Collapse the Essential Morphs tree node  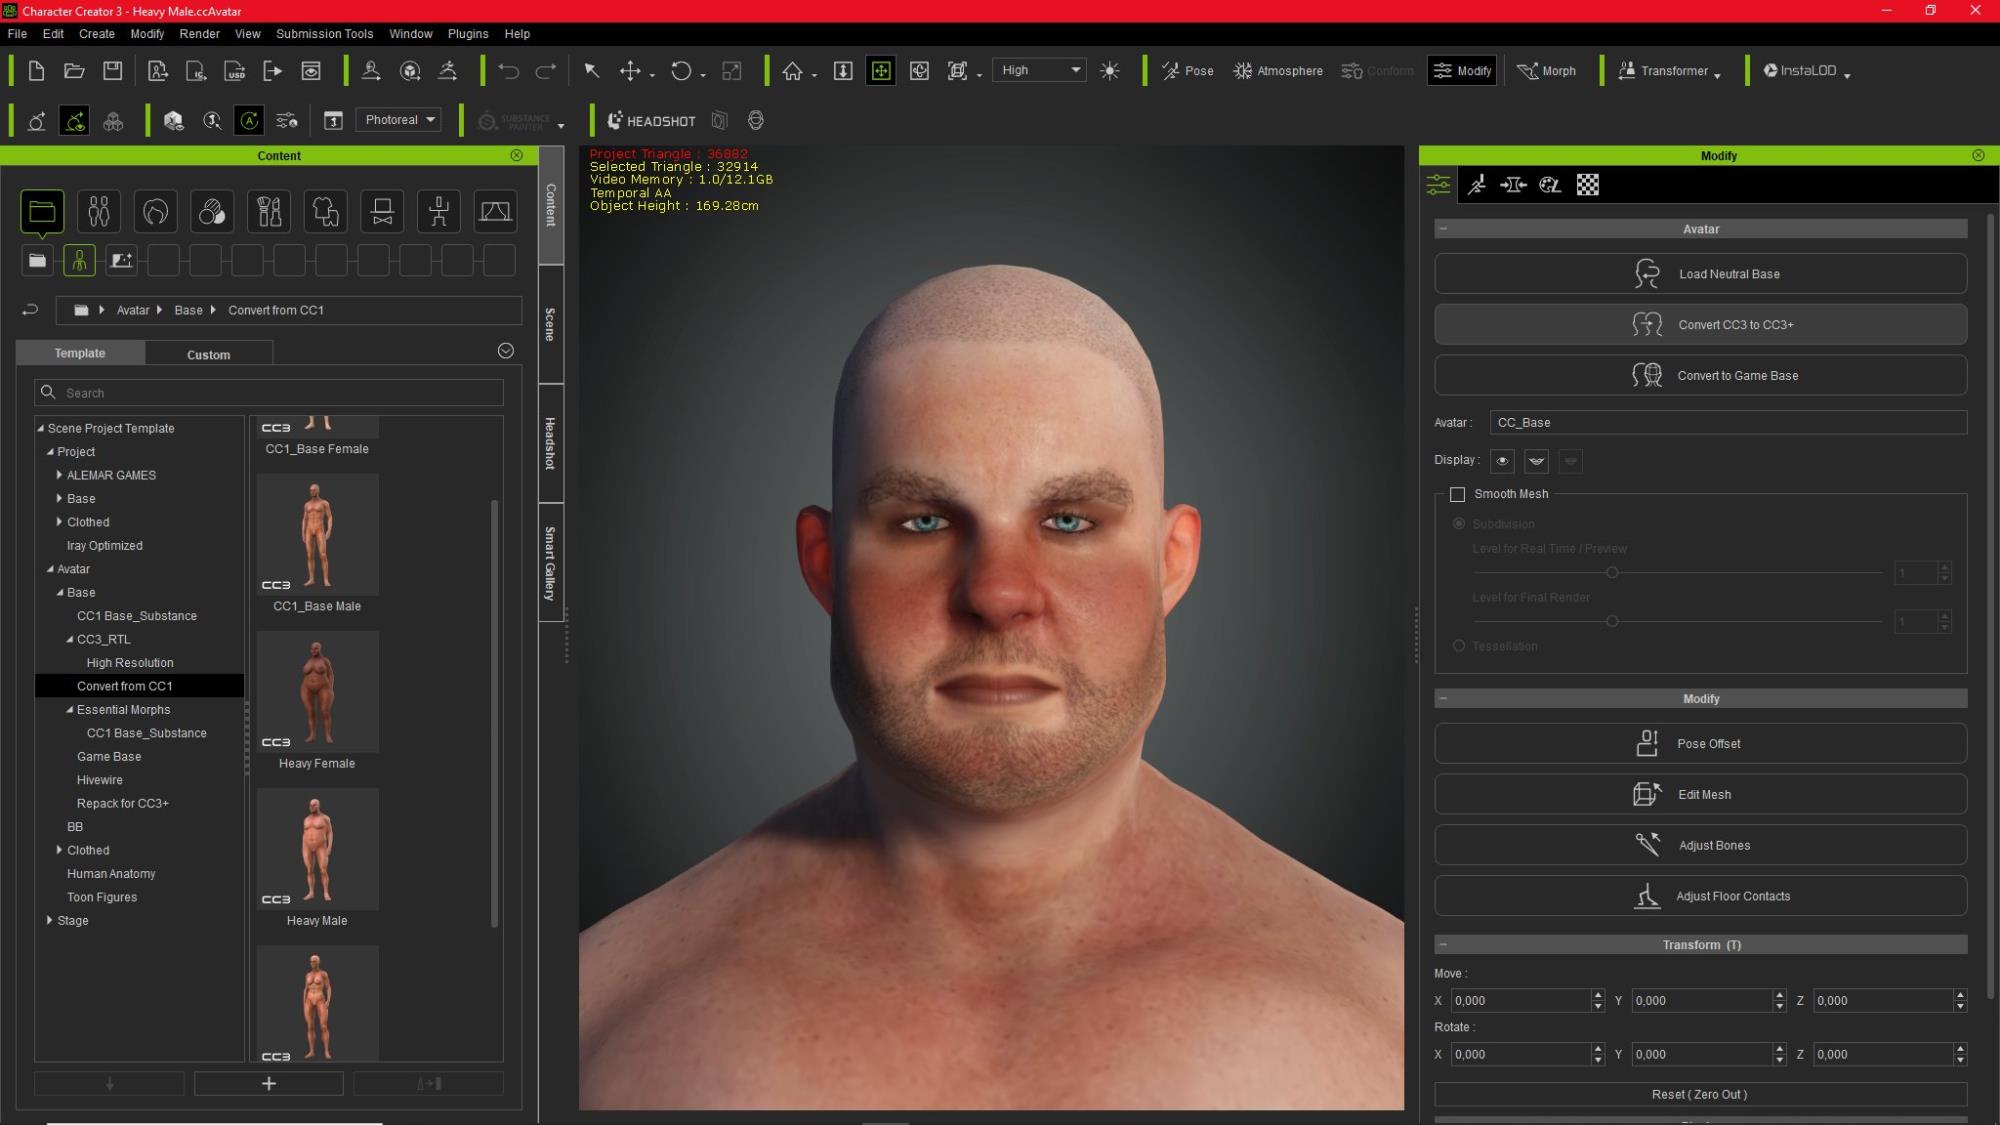point(69,710)
